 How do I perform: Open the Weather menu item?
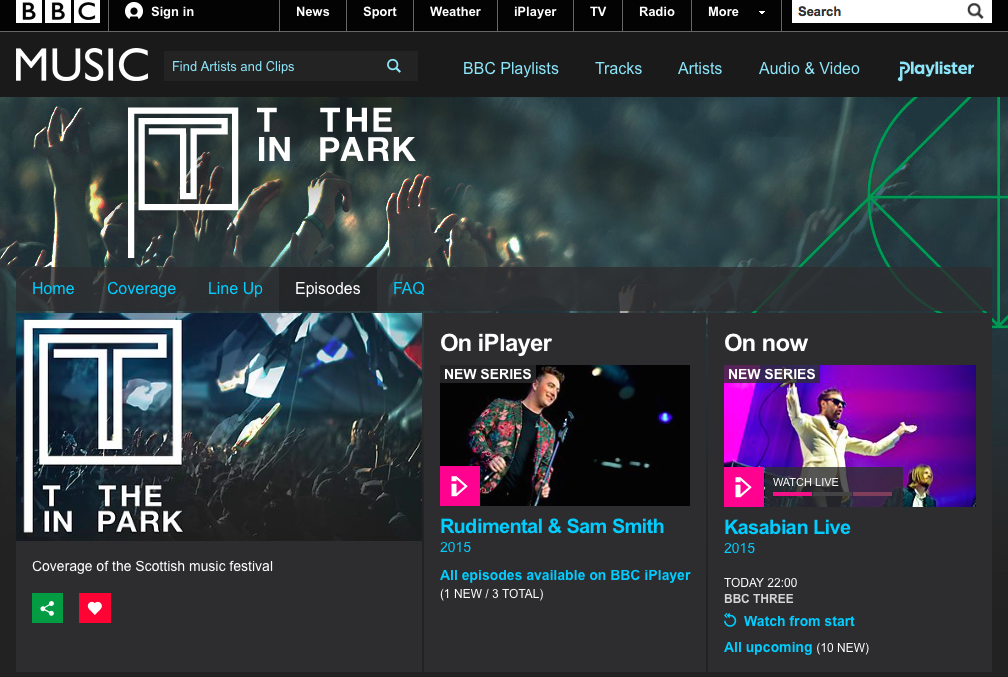click(x=455, y=12)
